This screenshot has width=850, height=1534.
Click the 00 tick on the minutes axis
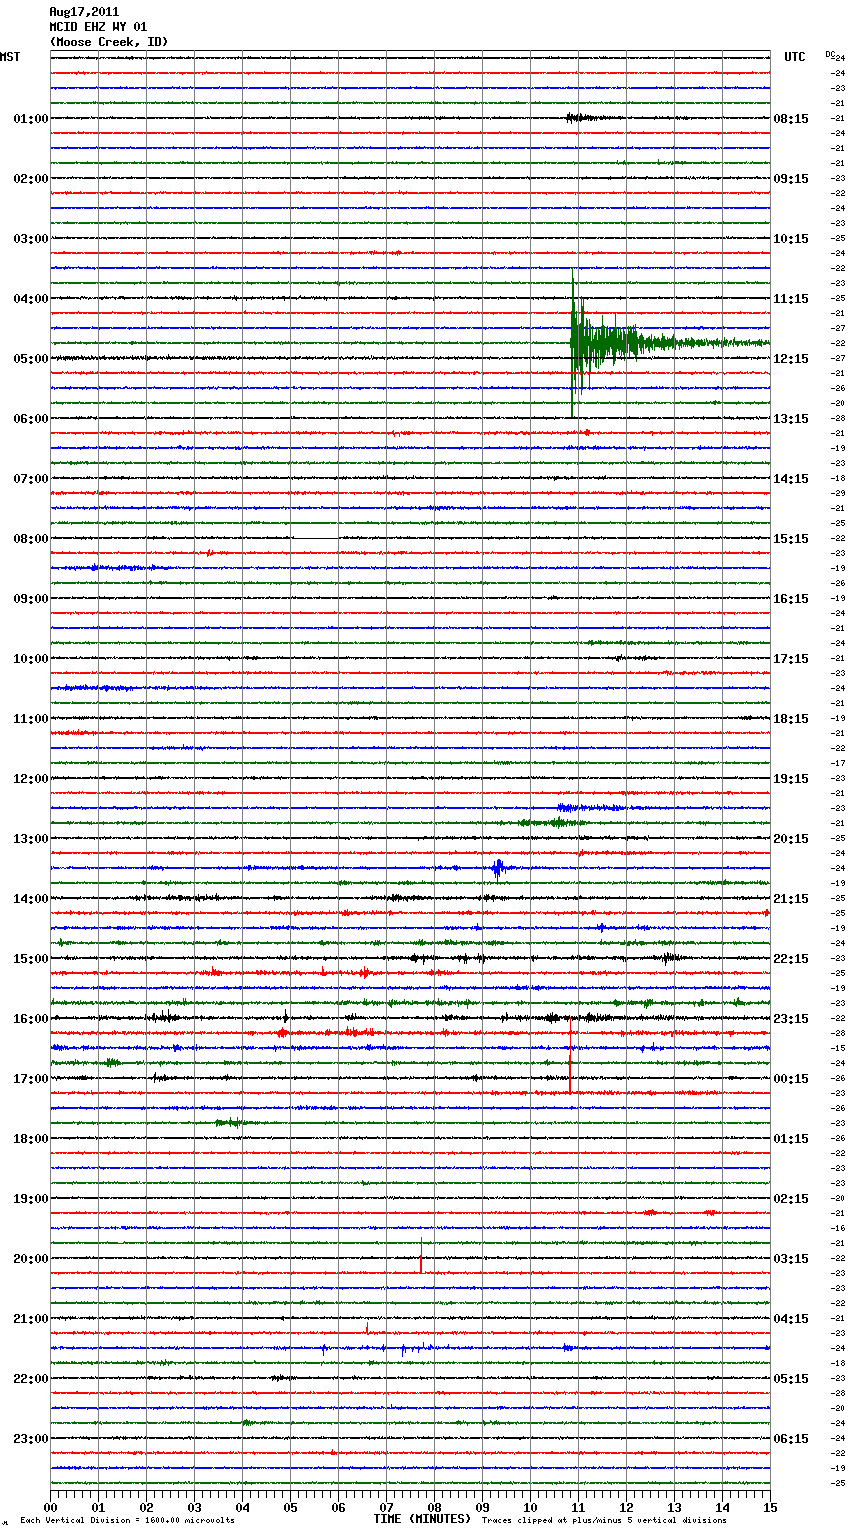(x=50, y=1507)
